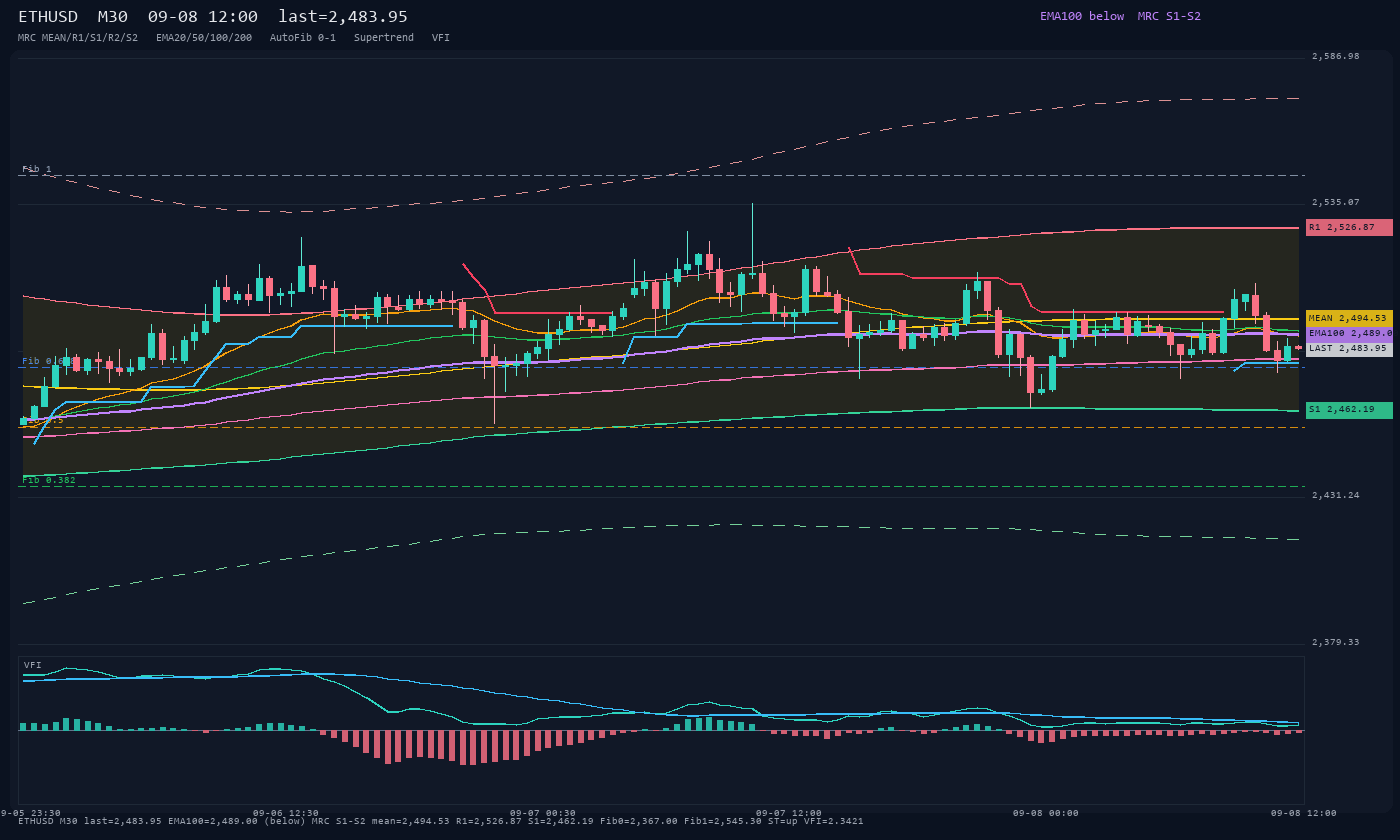Click the 2,586.98 price axis label

click(x=1336, y=56)
